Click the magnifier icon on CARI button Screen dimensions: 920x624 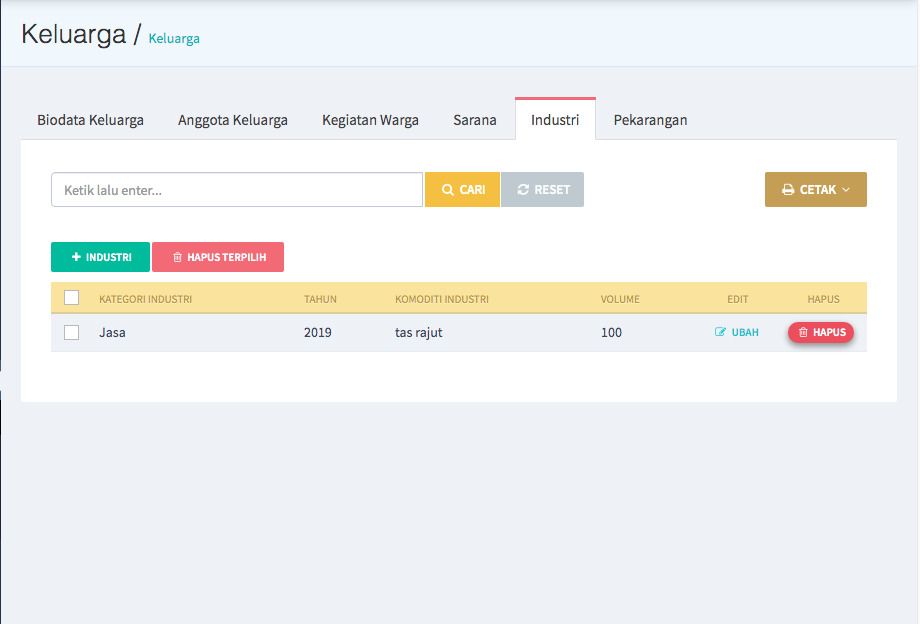(x=448, y=190)
